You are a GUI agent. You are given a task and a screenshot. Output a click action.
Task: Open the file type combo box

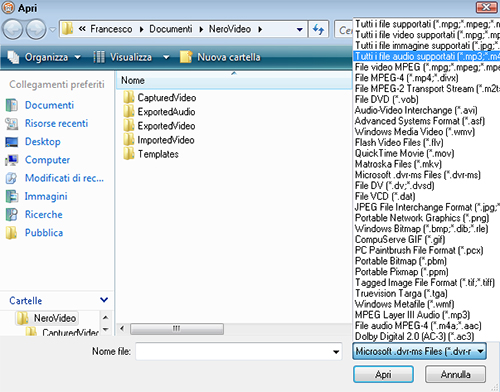420,351
